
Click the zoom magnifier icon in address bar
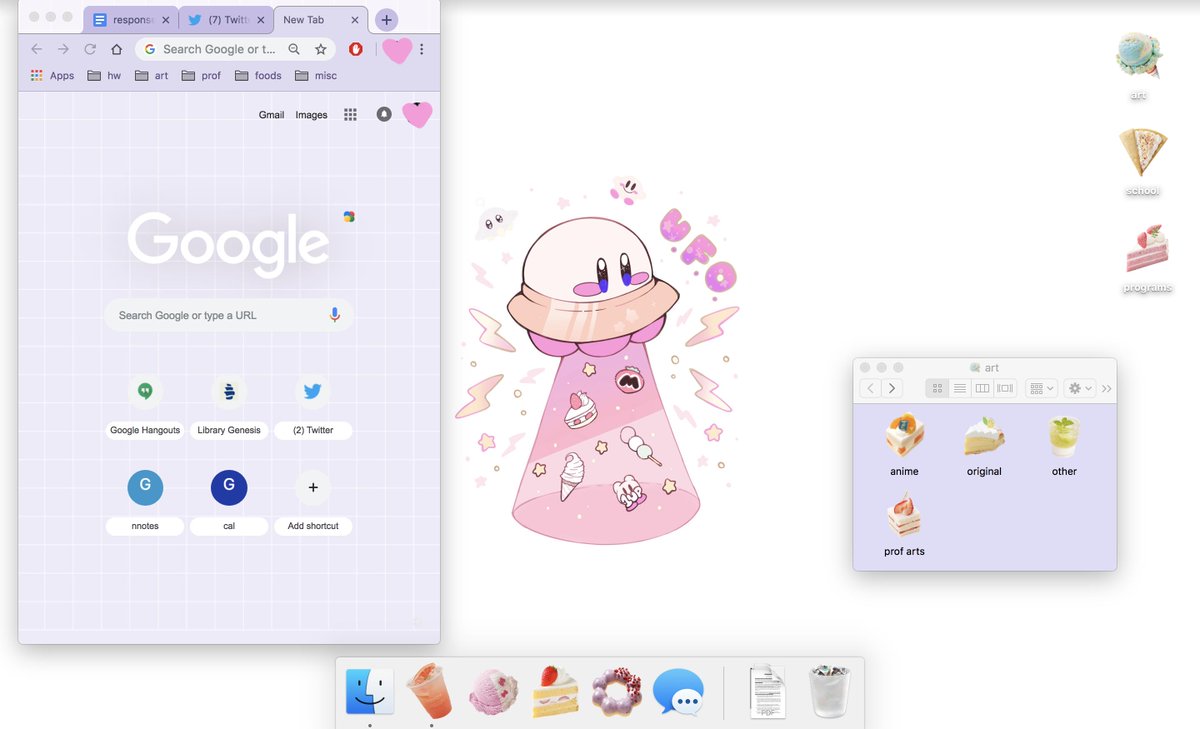[x=294, y=49]
